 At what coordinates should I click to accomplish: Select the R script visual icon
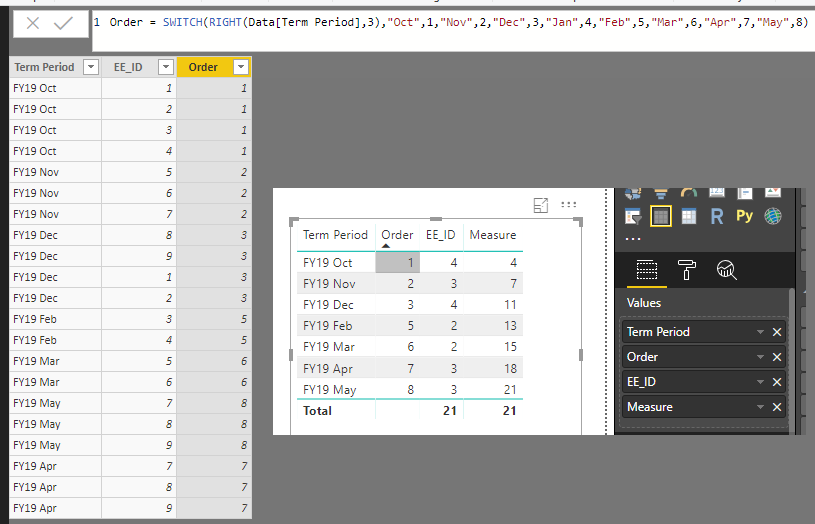coord(717,216)
